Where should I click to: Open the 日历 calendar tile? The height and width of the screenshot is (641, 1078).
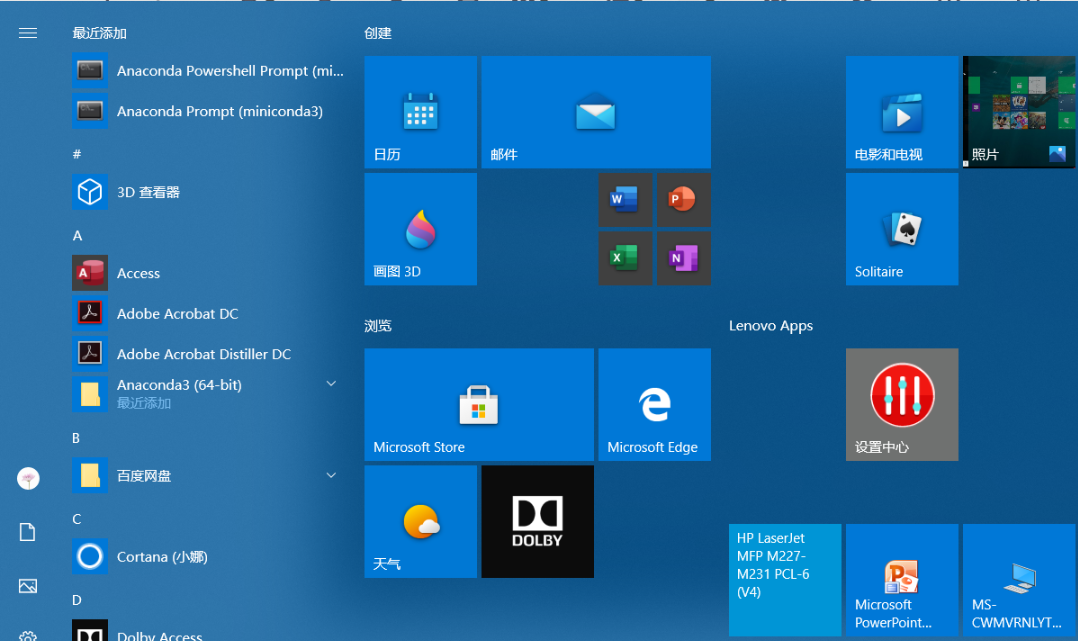(421, 112)
